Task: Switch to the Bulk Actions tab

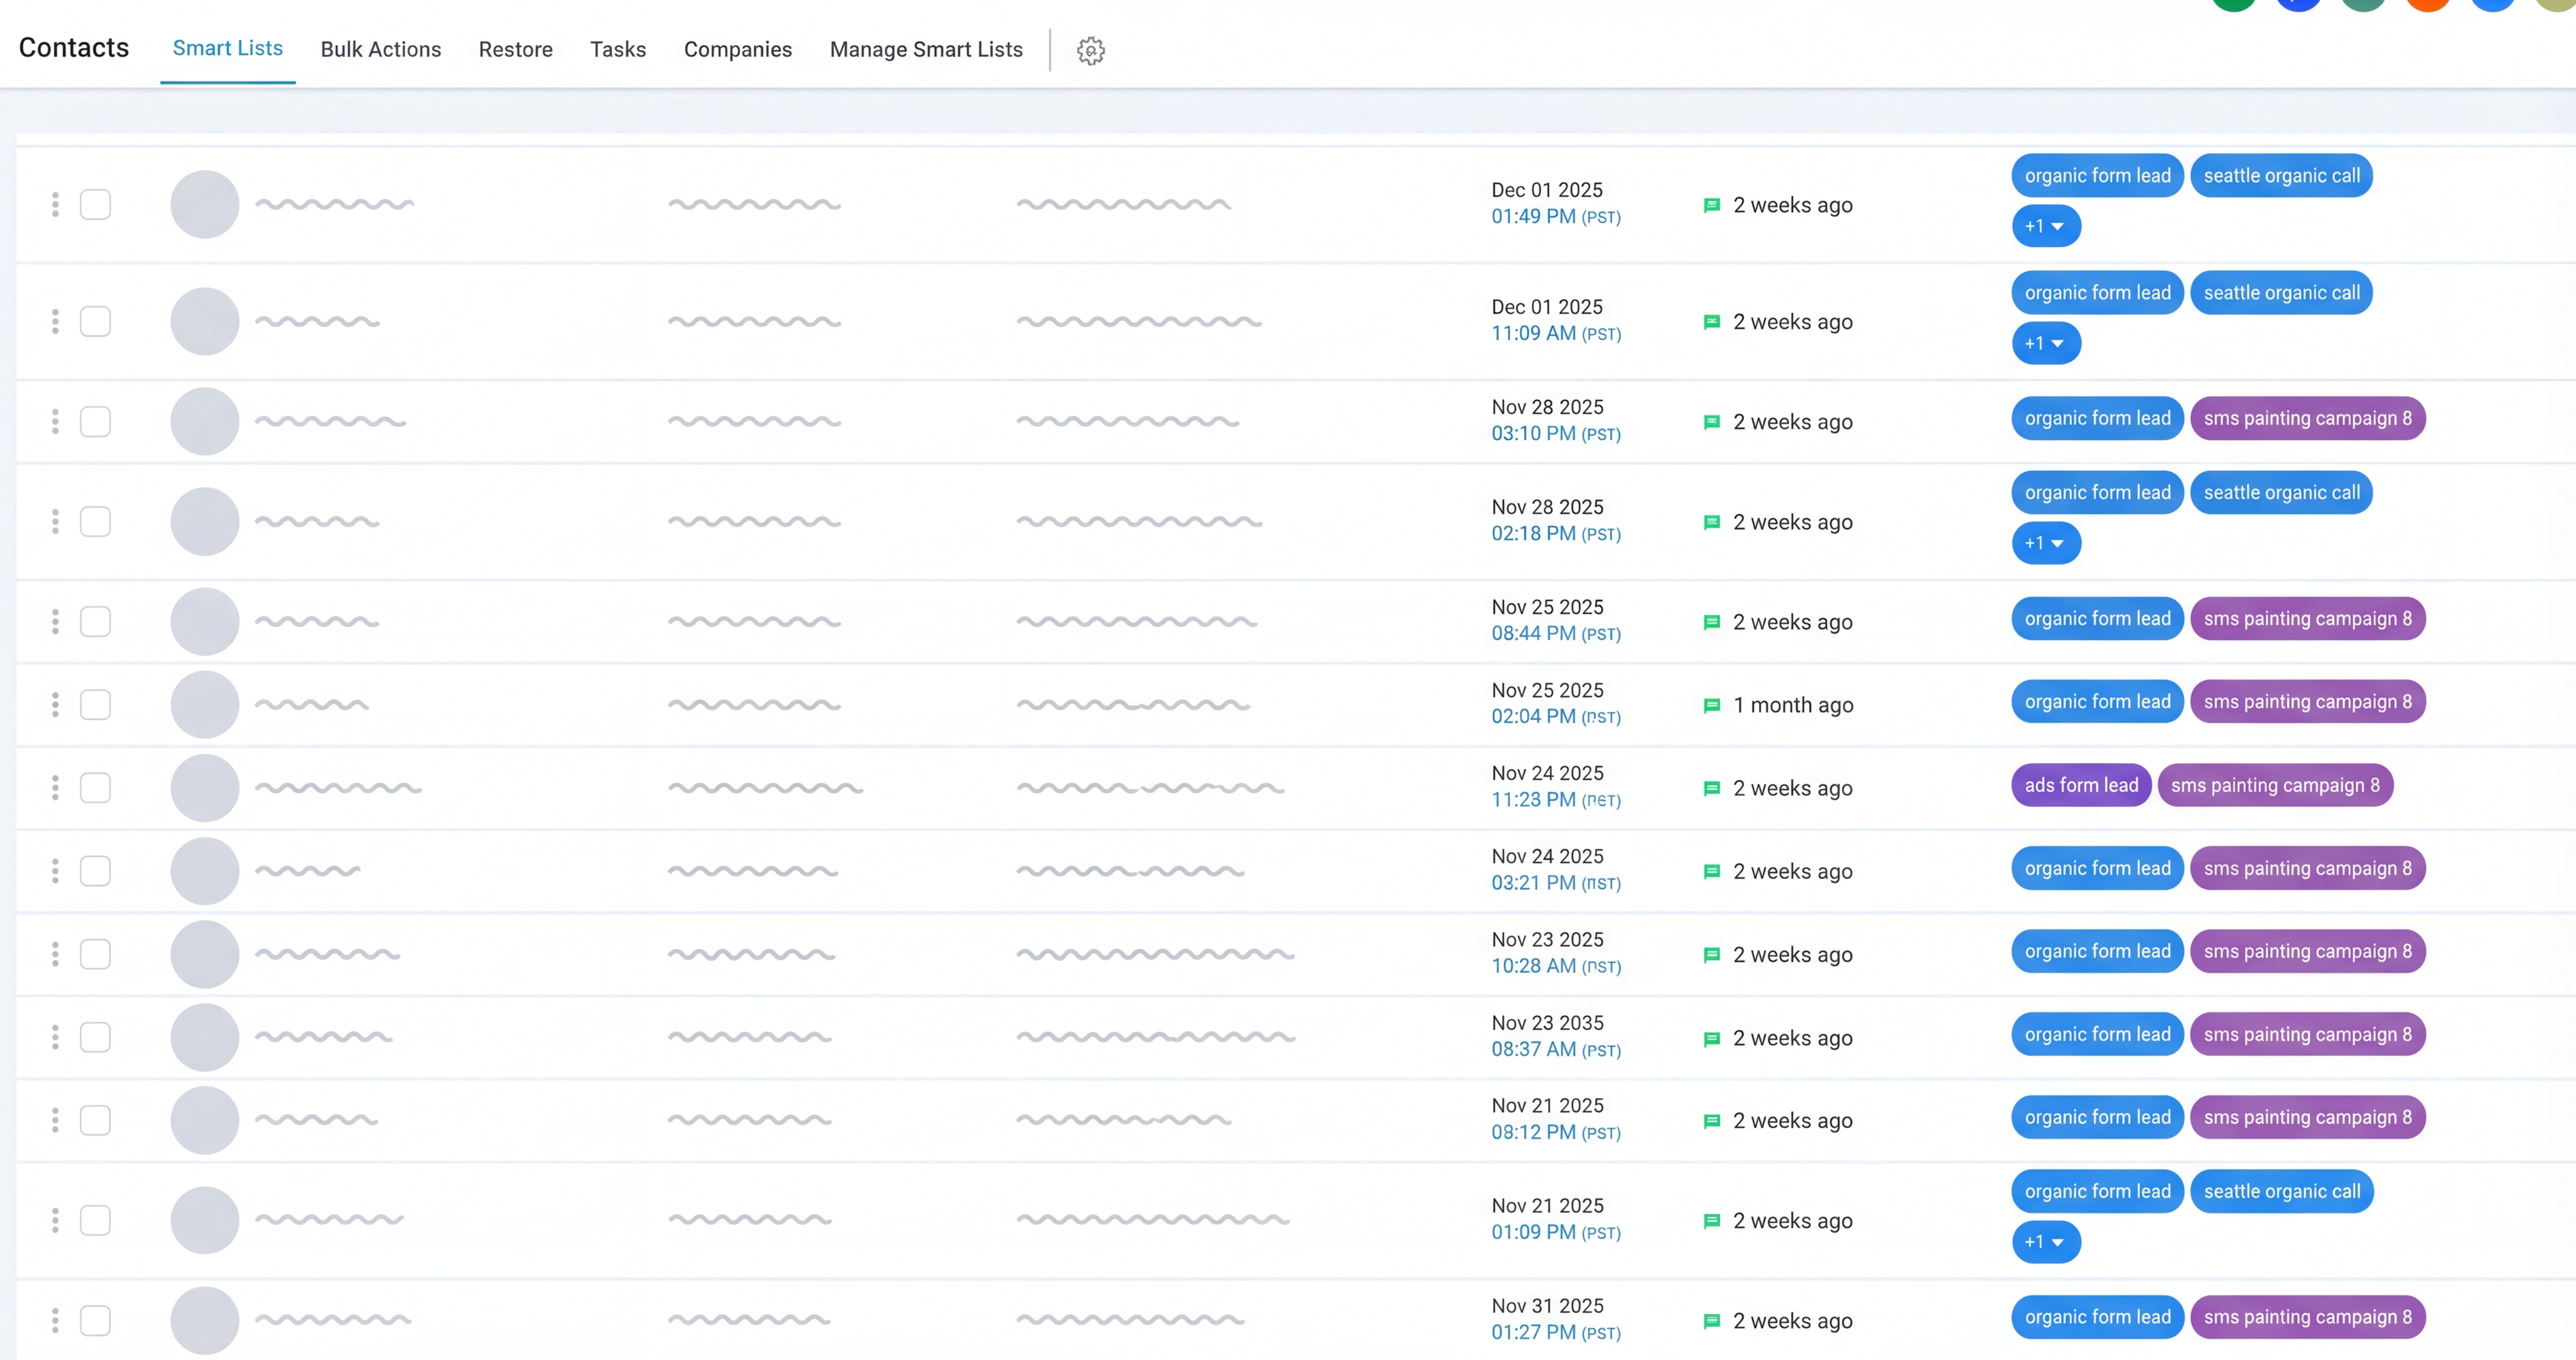Action: tap(380, 49)
